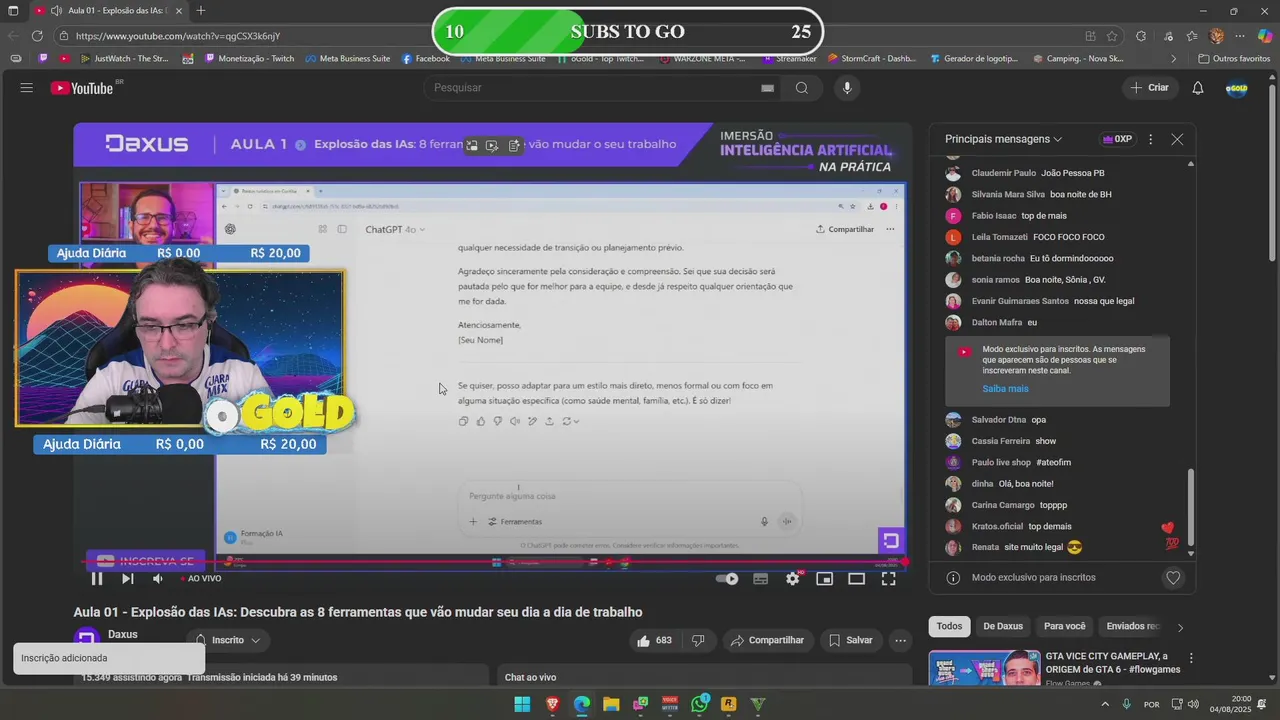Pause the live video
1280x720 pixels.
tap(97, 578)
